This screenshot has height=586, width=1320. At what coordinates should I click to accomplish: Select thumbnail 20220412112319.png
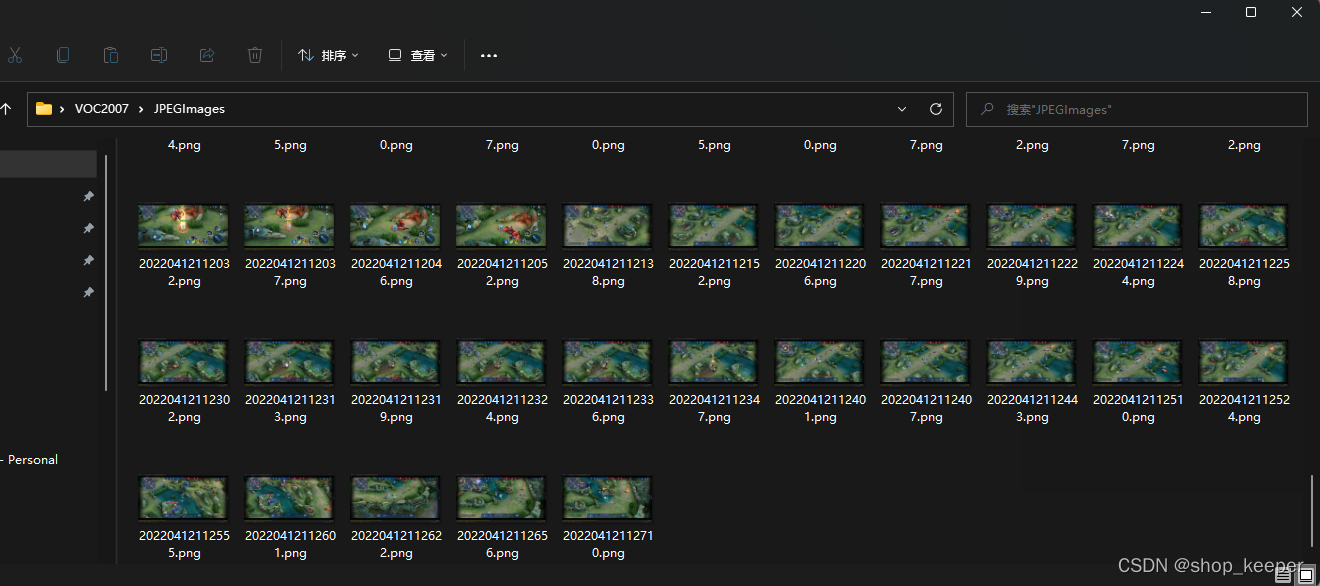396,362
